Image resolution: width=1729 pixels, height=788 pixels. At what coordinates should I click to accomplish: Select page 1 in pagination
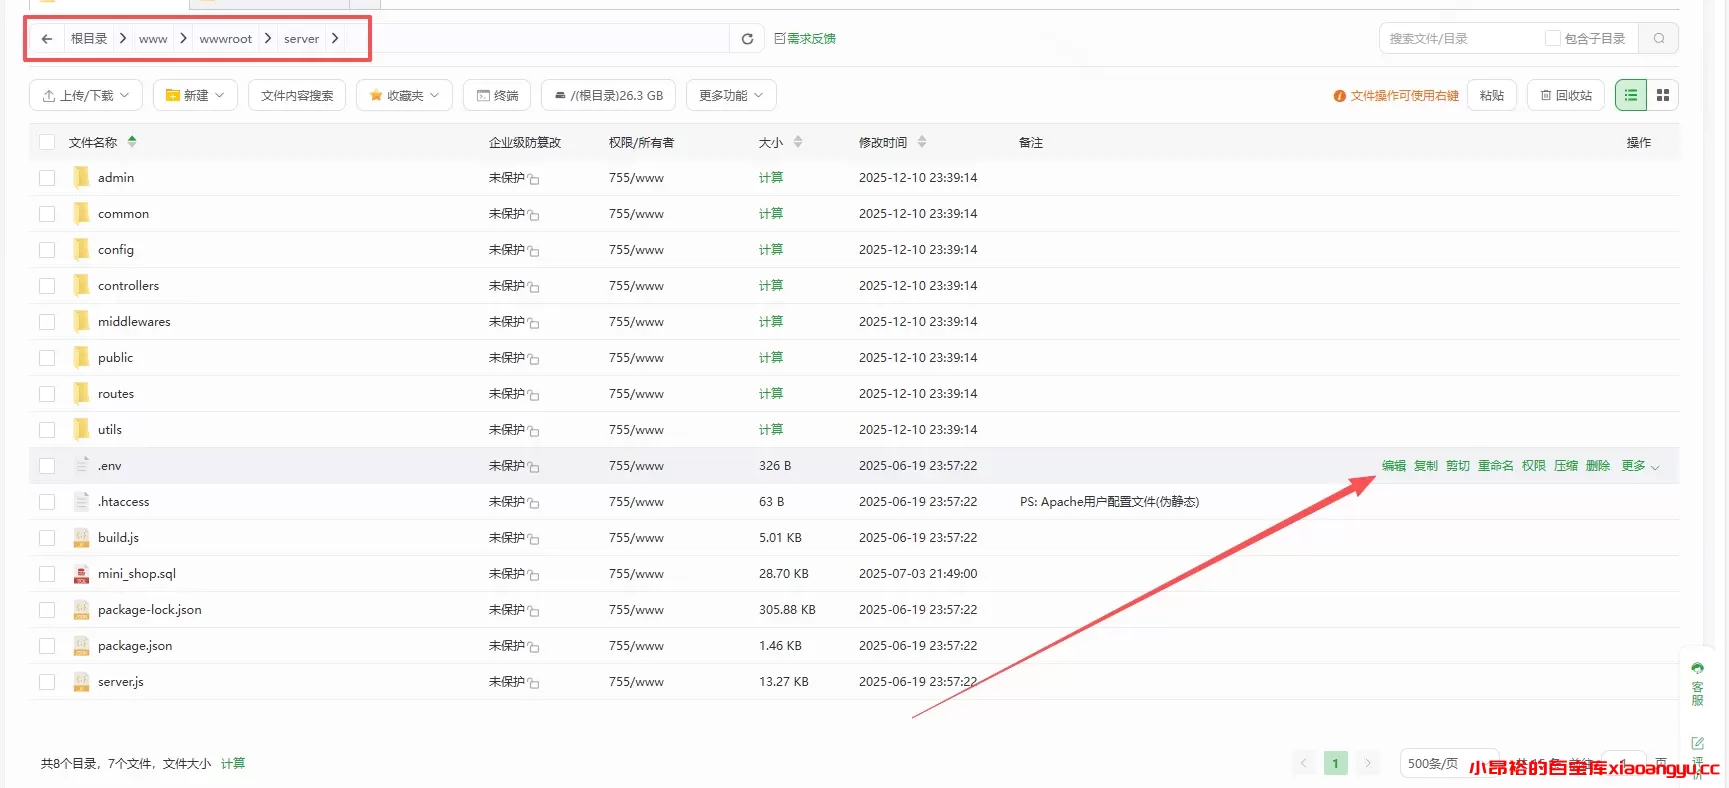tap(1335, 763)
